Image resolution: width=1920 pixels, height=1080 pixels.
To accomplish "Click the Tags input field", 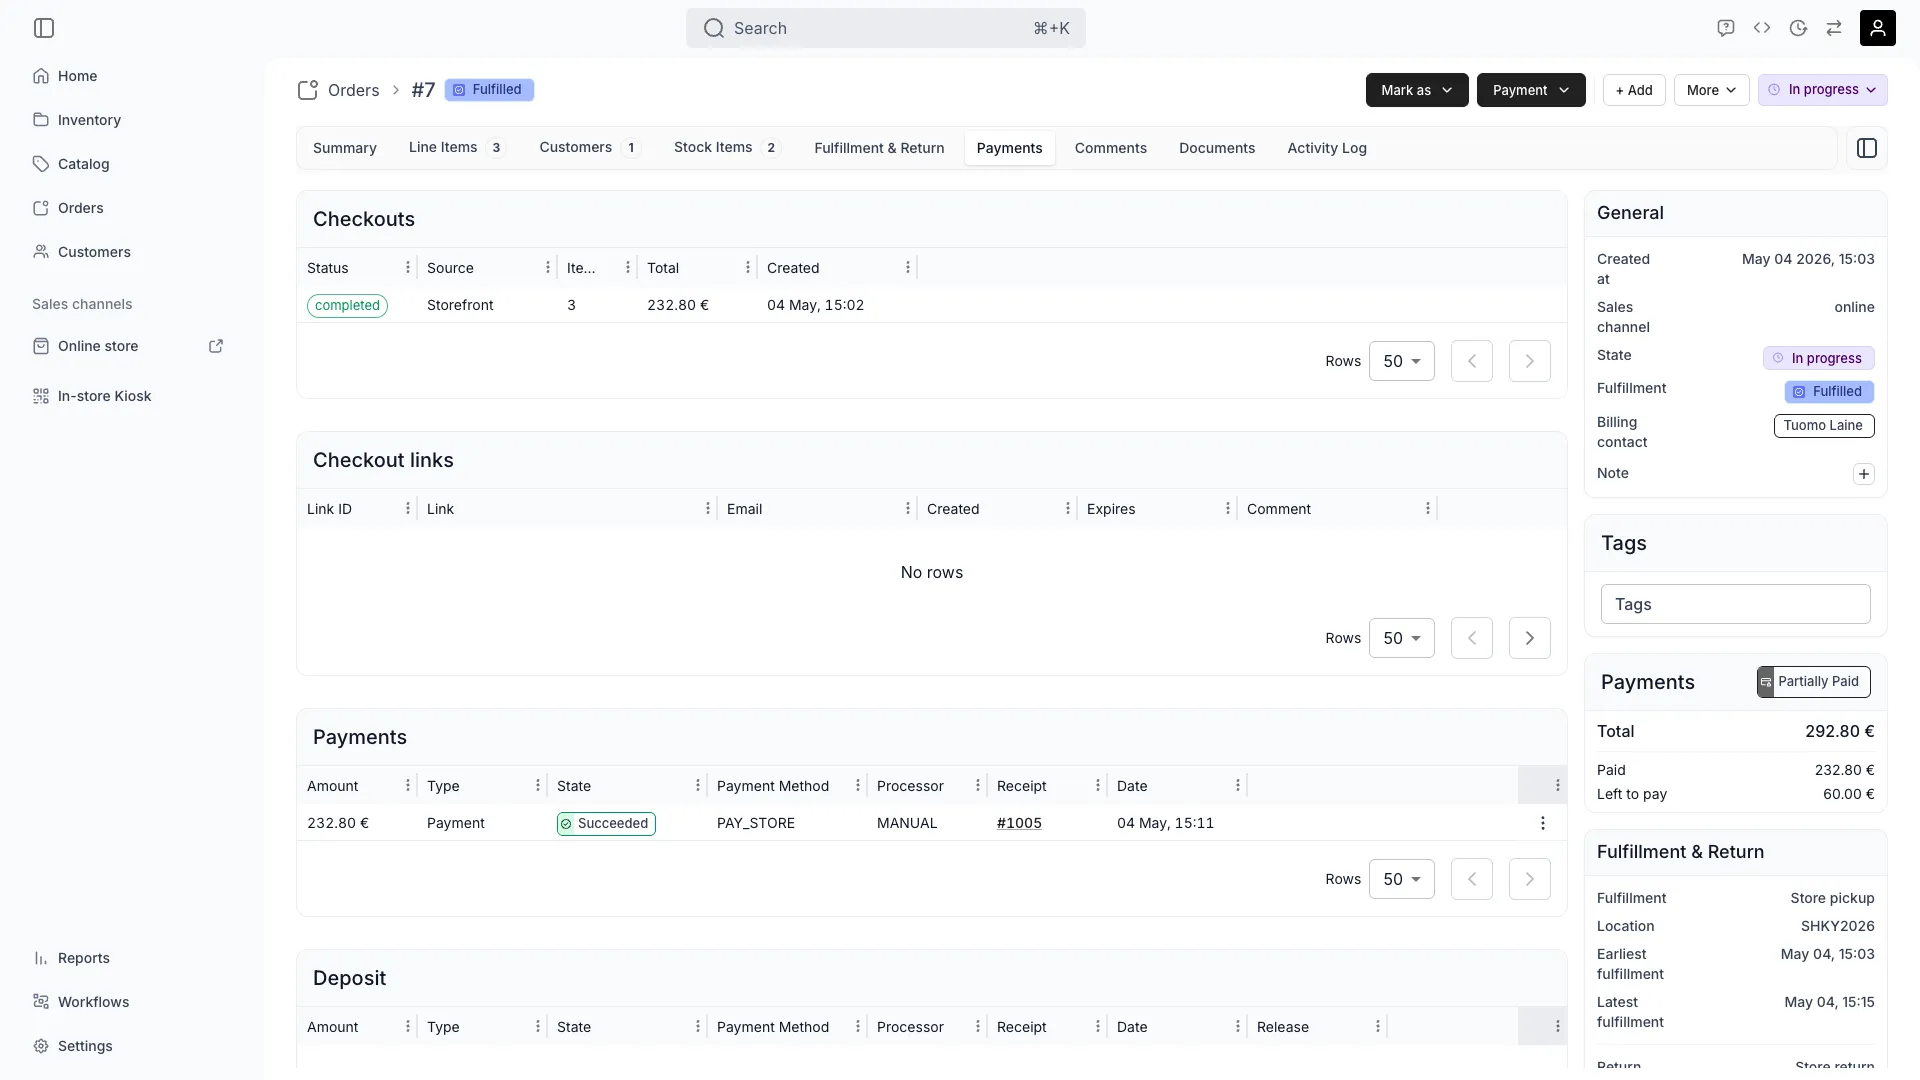I will tap(1735, 604).
